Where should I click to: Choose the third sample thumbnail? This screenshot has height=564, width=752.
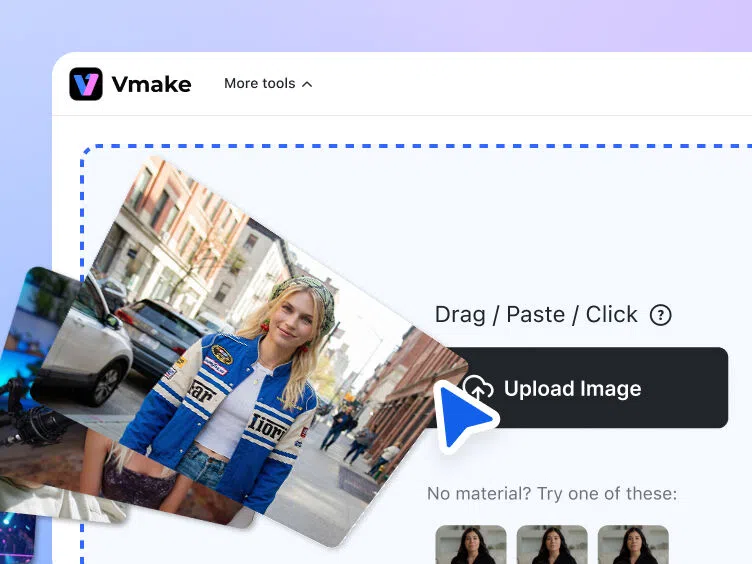[x=633, y=545]
